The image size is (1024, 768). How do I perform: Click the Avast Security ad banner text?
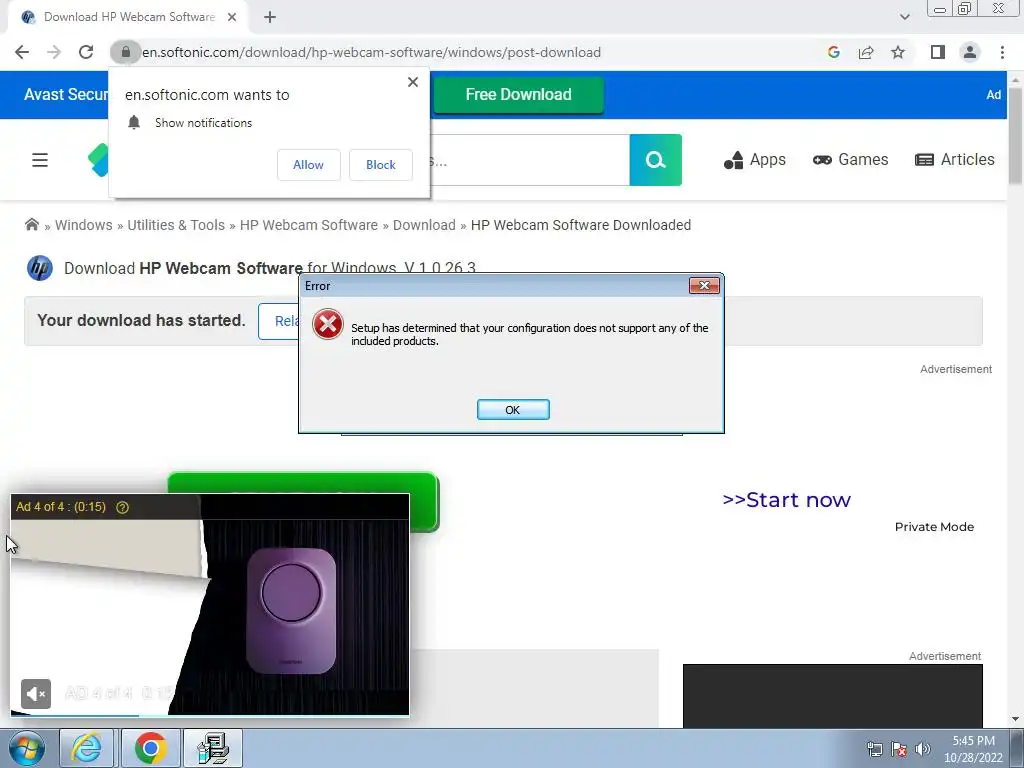(66, 95)
